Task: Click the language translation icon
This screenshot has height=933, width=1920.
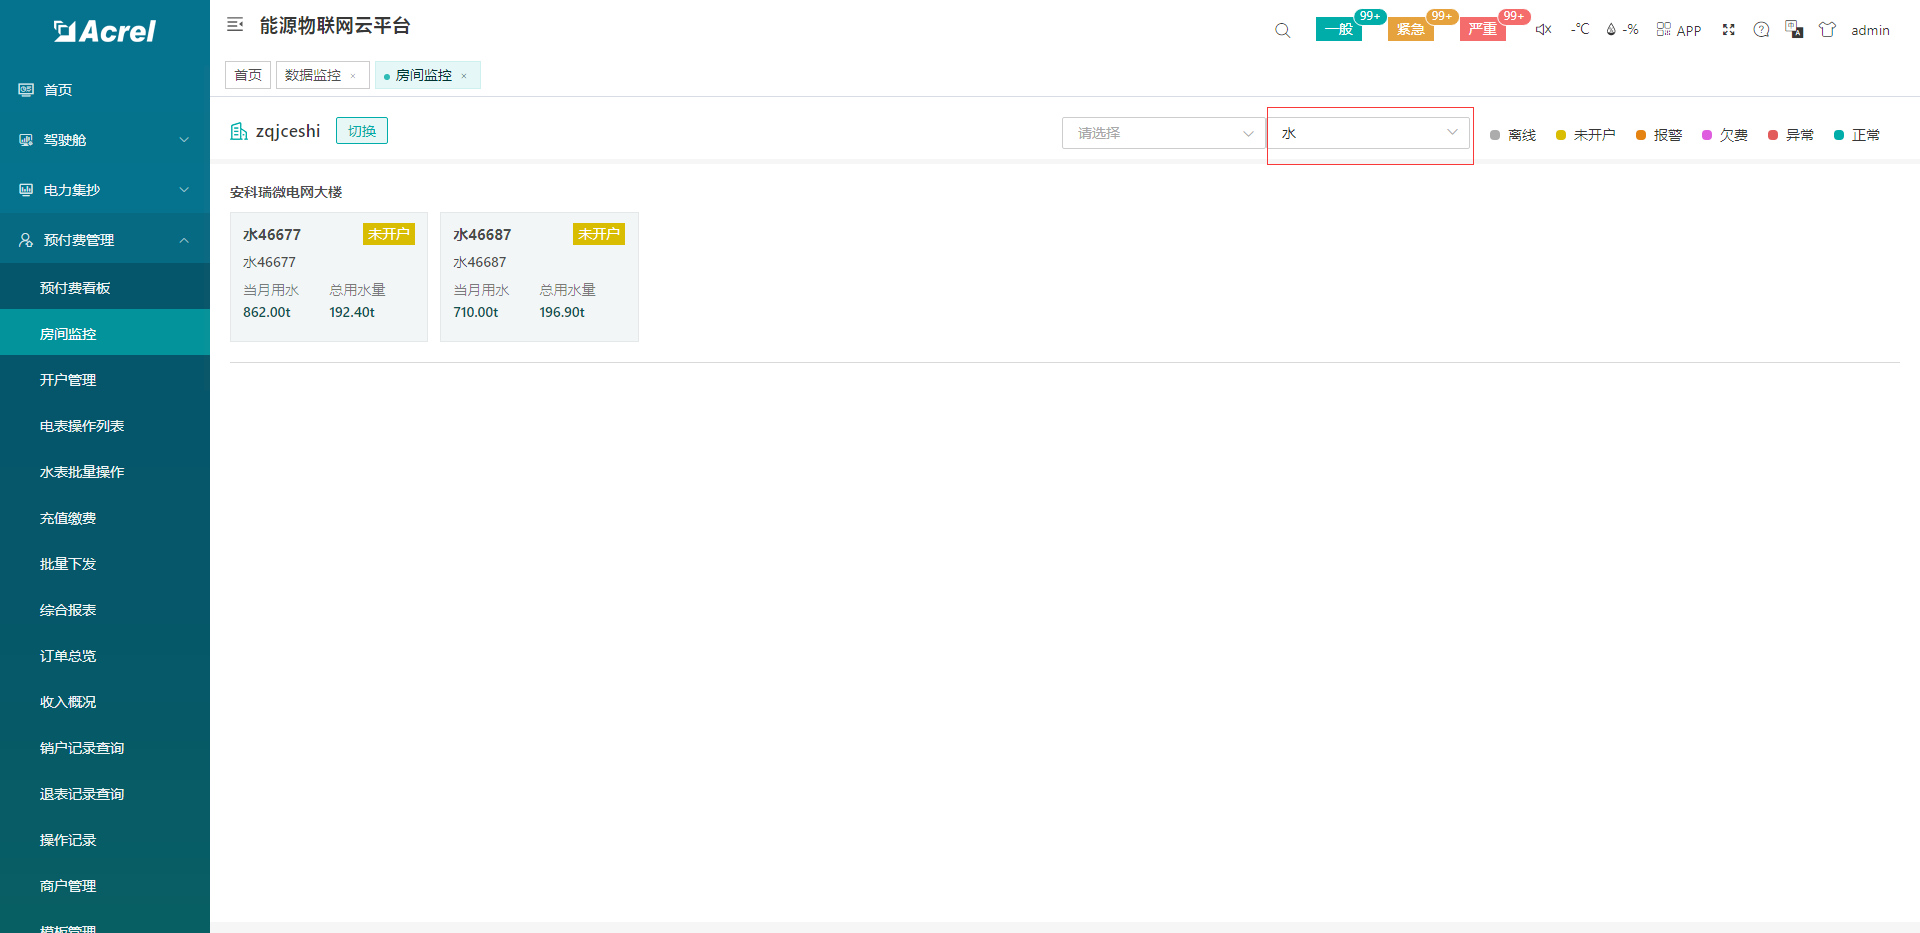Action: [x=1794, y=30]
